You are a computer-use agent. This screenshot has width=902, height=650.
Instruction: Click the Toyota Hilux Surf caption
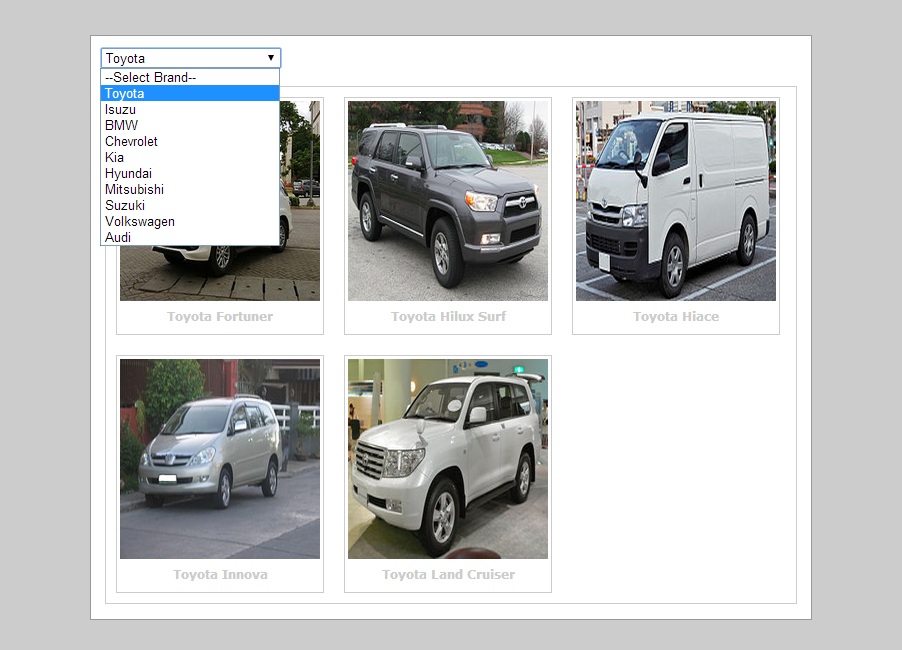point(448,316)
